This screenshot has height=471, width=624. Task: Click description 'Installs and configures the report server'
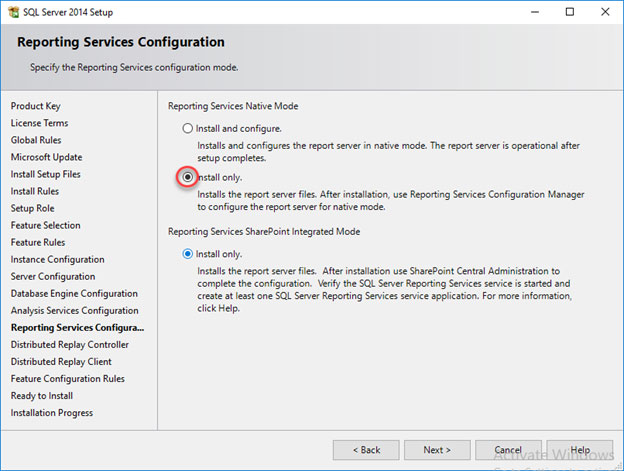click(388, 152)
